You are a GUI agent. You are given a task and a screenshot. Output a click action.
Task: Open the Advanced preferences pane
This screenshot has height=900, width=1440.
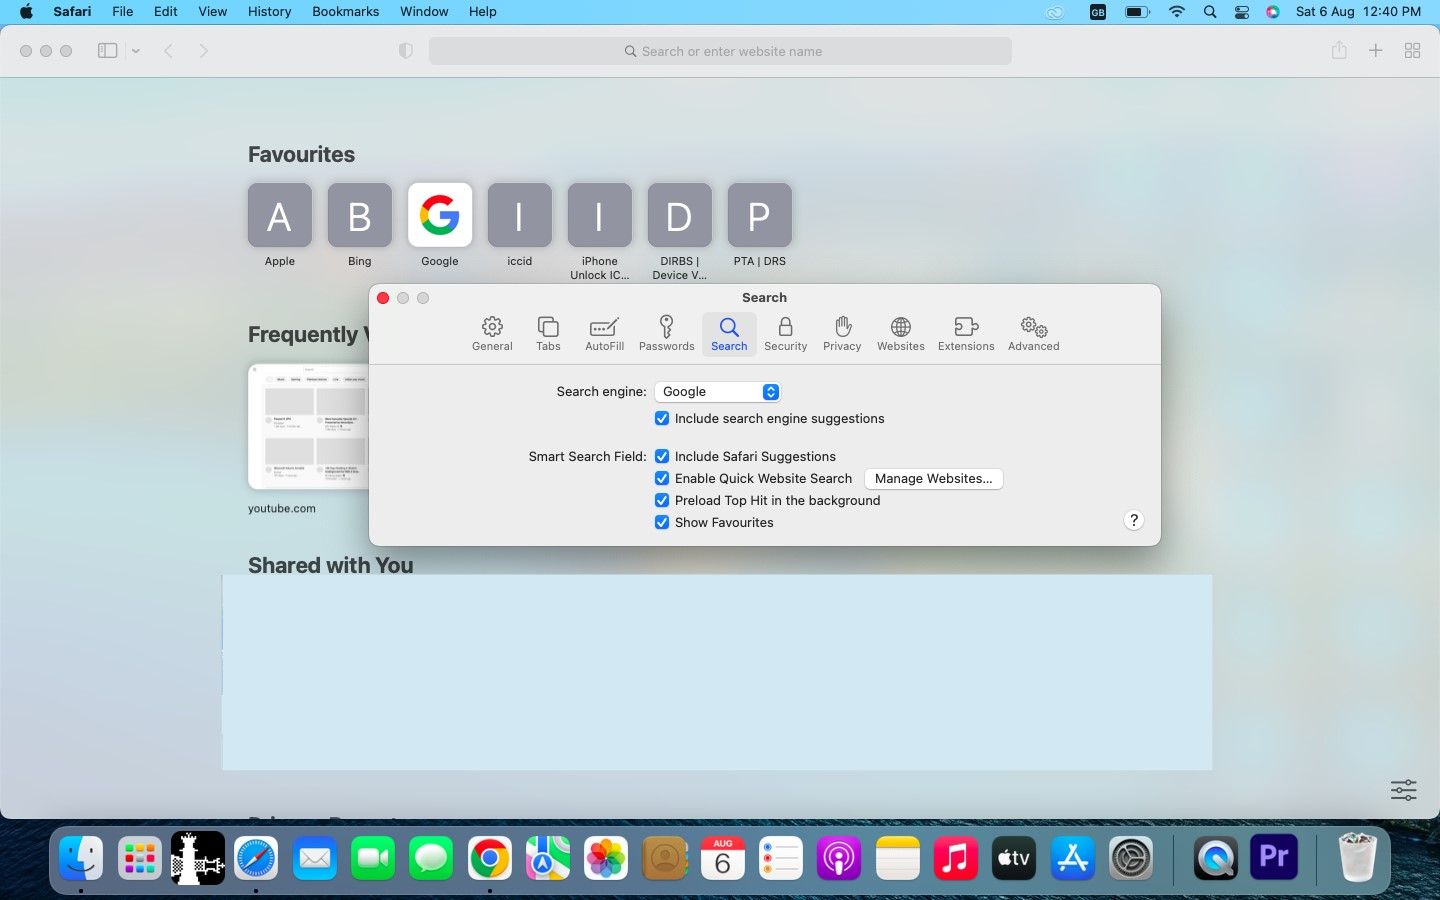[x=1033, y=334]
